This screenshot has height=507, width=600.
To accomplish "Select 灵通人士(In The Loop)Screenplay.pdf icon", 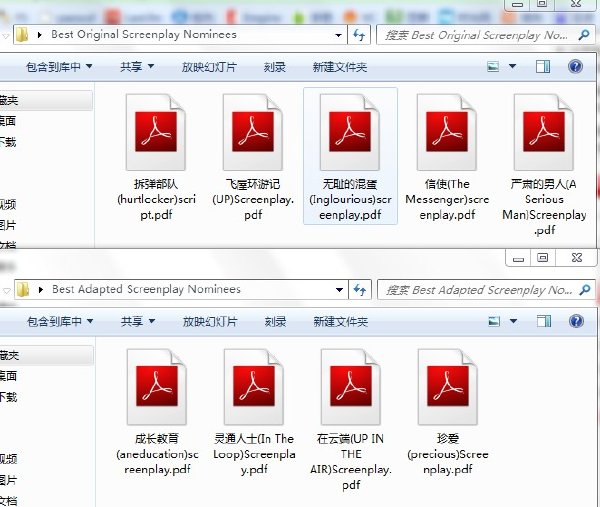I will 254,386.
